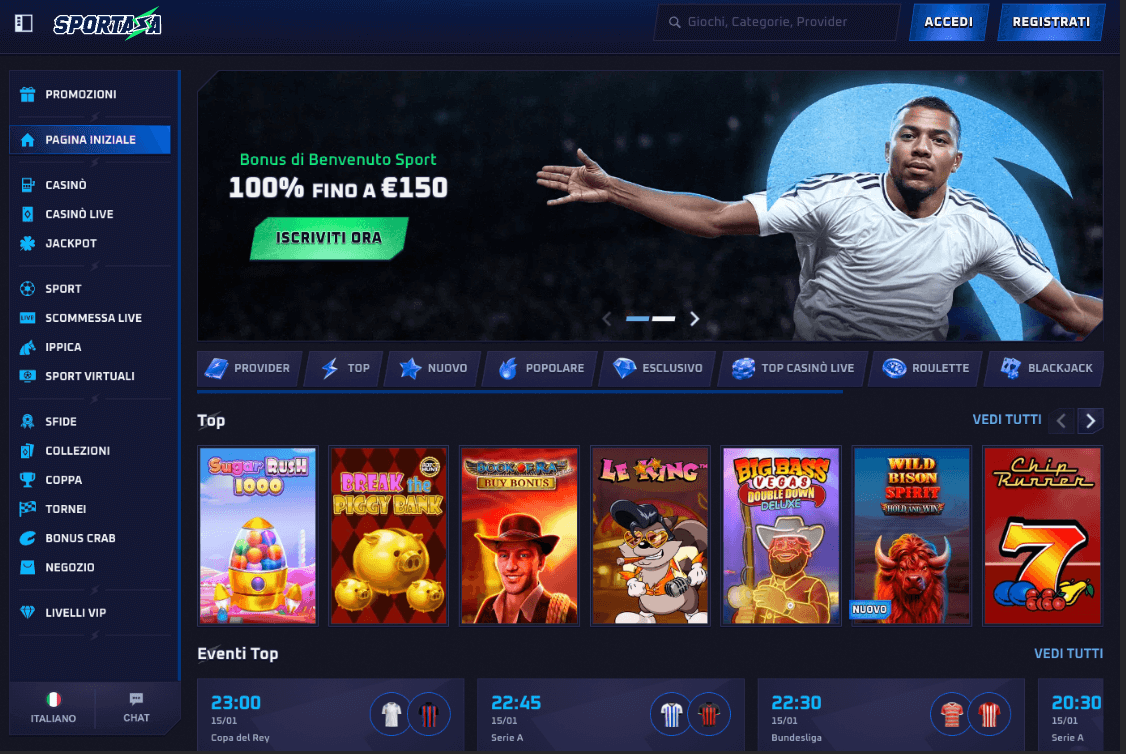
Task: Focus the Giochi, Categorie, Provider search field
Action: [777, 22]
